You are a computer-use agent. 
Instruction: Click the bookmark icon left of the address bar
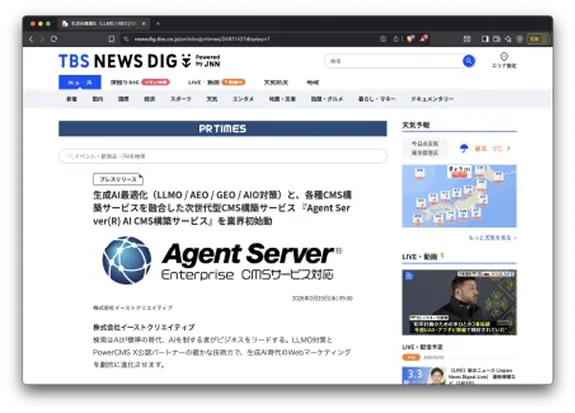tap(111, 39)
